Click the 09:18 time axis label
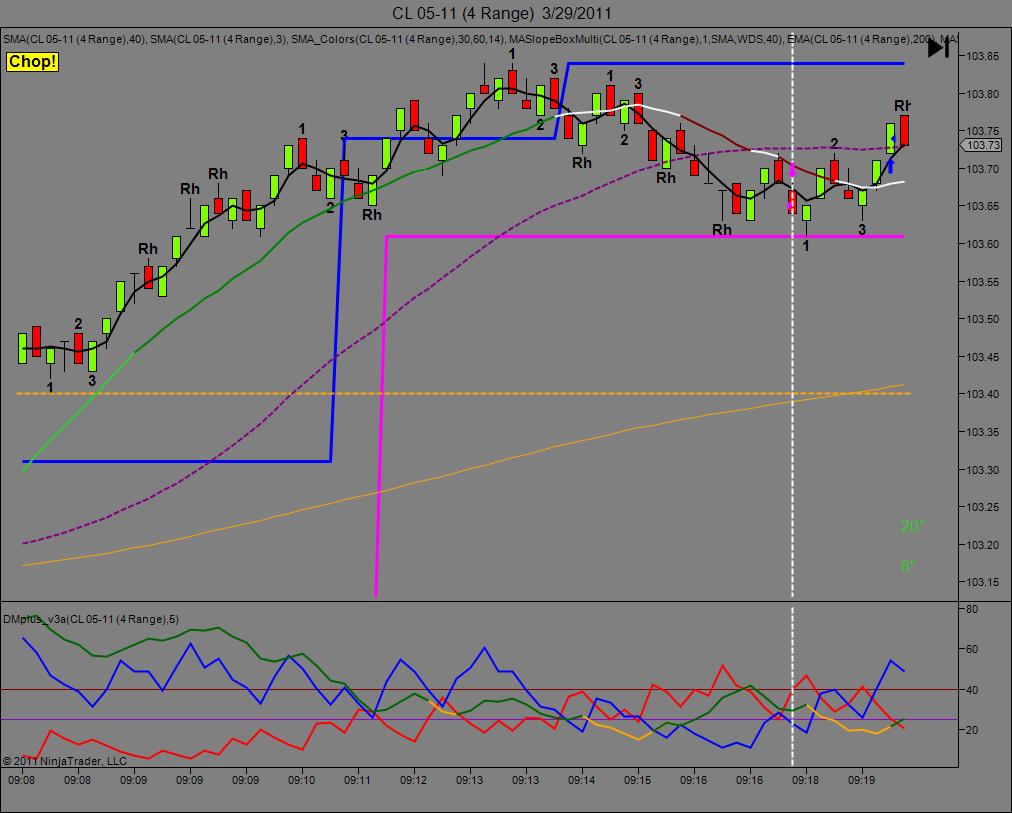This screenshot has width=1012, height=813. pos(805,780)
